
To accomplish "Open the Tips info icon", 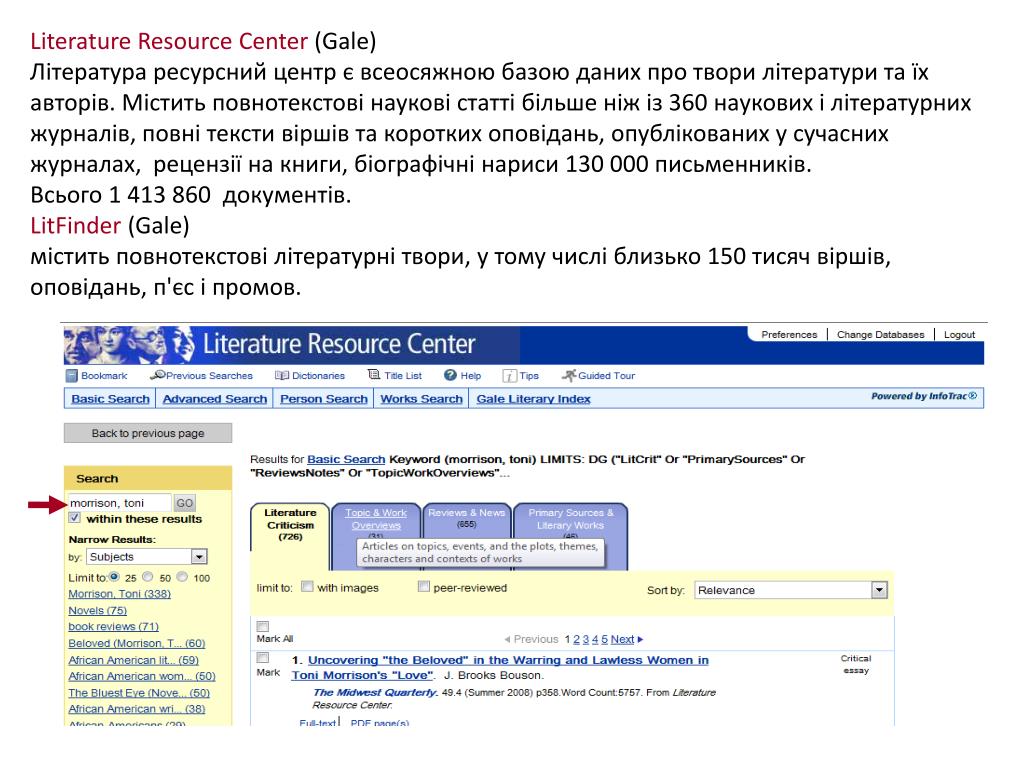I will tap(509, 376).
